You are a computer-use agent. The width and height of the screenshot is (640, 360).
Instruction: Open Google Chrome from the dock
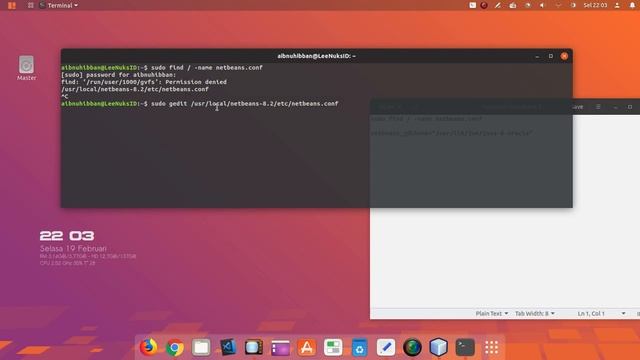[175, 347]
